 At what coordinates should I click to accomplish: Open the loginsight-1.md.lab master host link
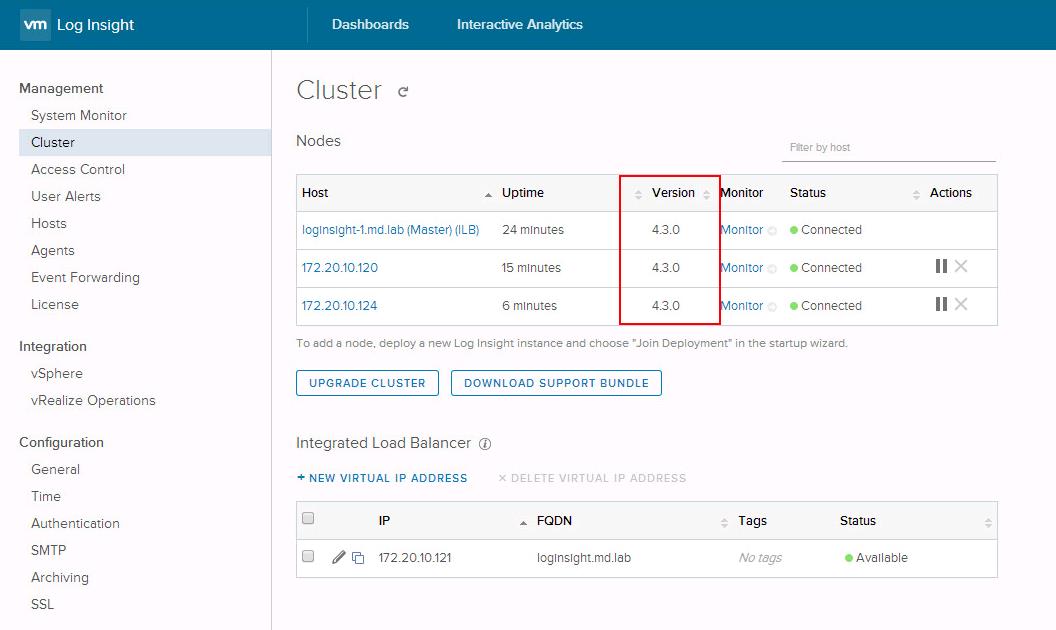pos(390,230)
